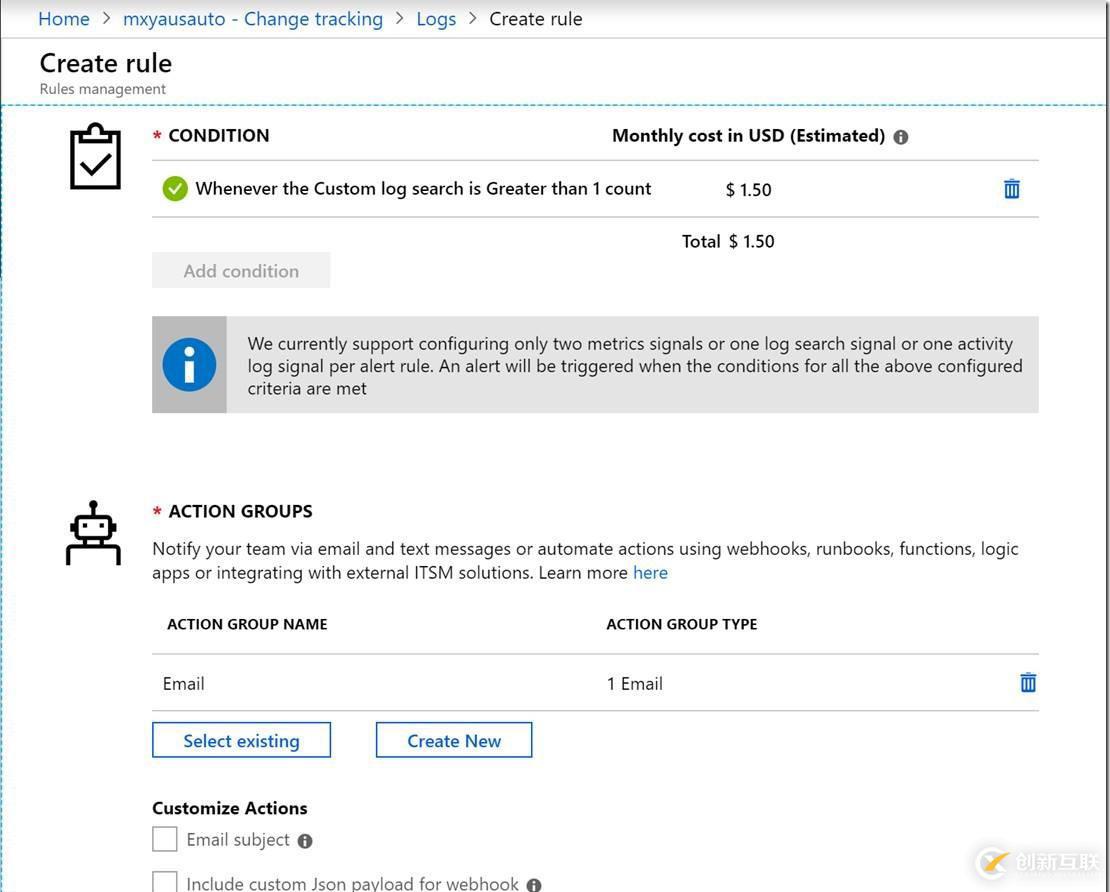
Task: Go to the Home breadcrumb
Action: [63, 19]
